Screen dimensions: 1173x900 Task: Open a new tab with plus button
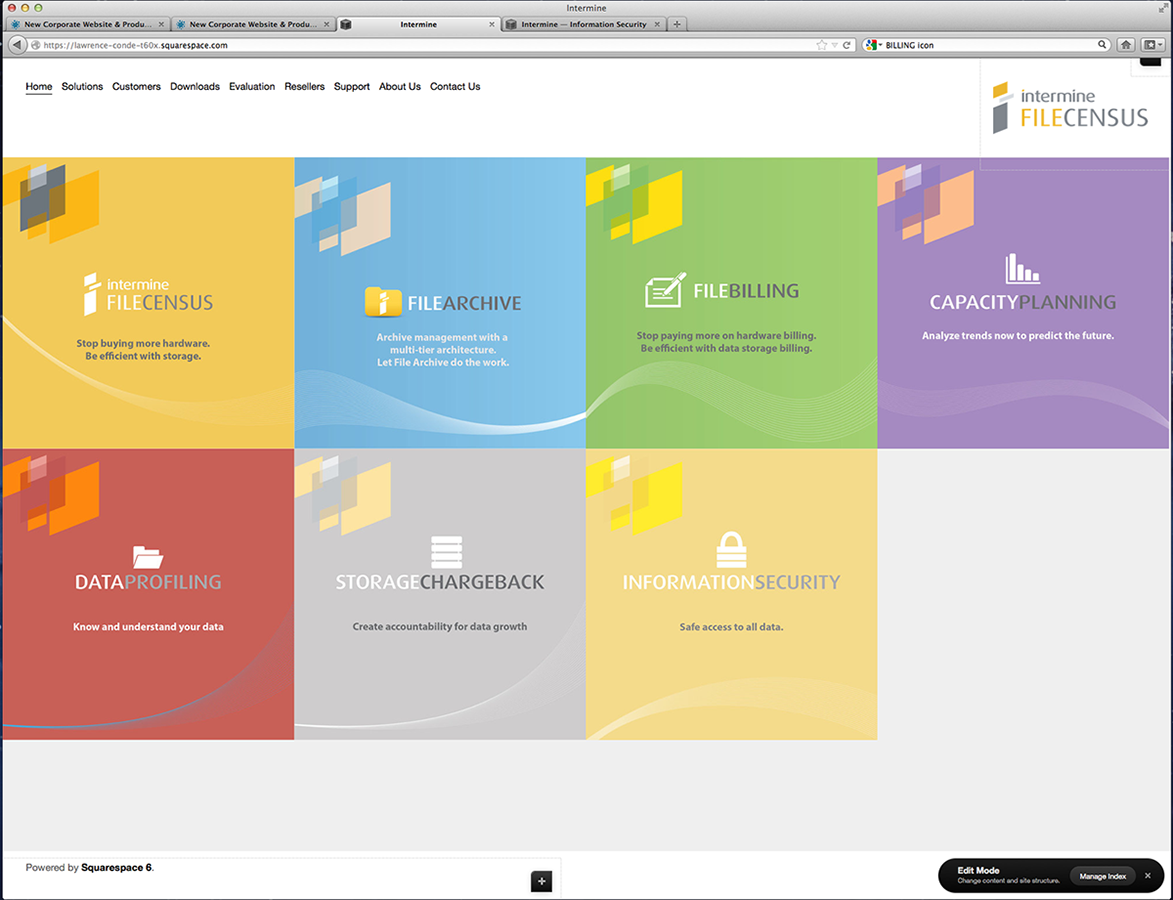point(676,24)
